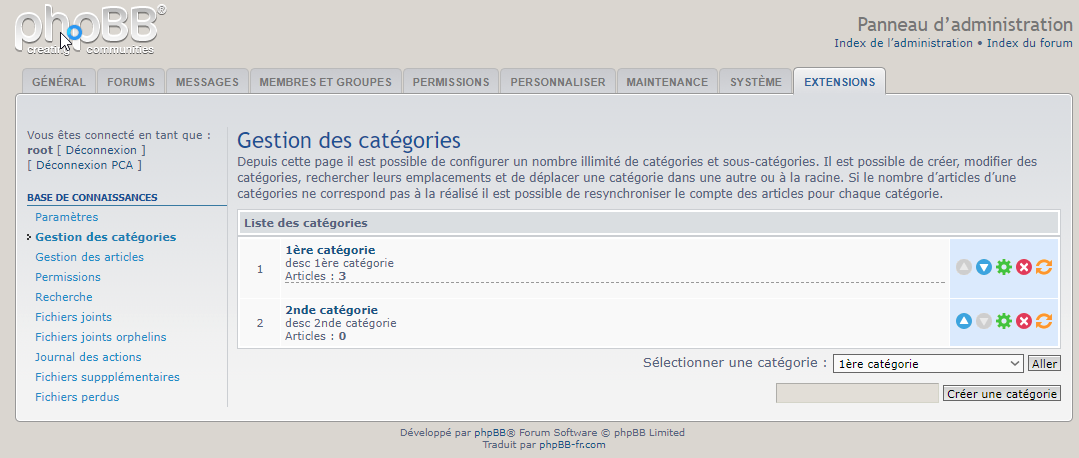The width and height of the screenshot is (1079, 458).
Task: Click the phpBB logo
Action: point(90,30)
